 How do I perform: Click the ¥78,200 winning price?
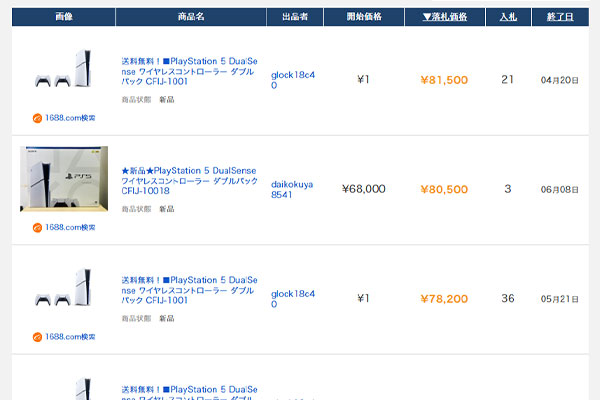tap(444, 298)
